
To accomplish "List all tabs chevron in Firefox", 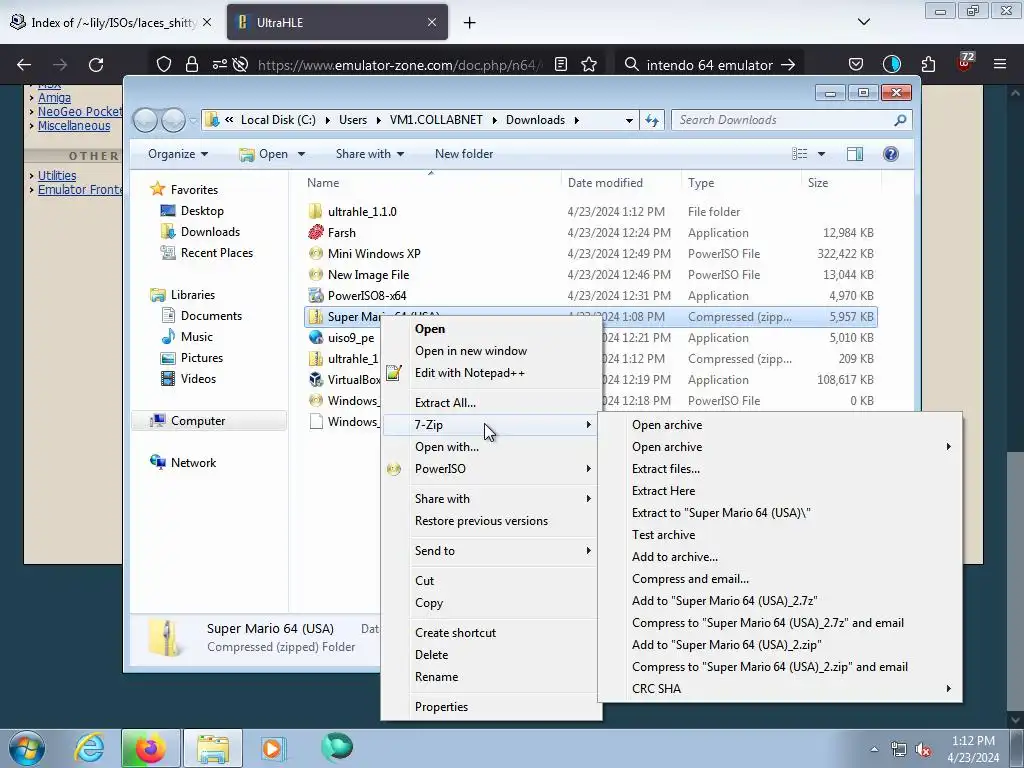I will 864,22.
